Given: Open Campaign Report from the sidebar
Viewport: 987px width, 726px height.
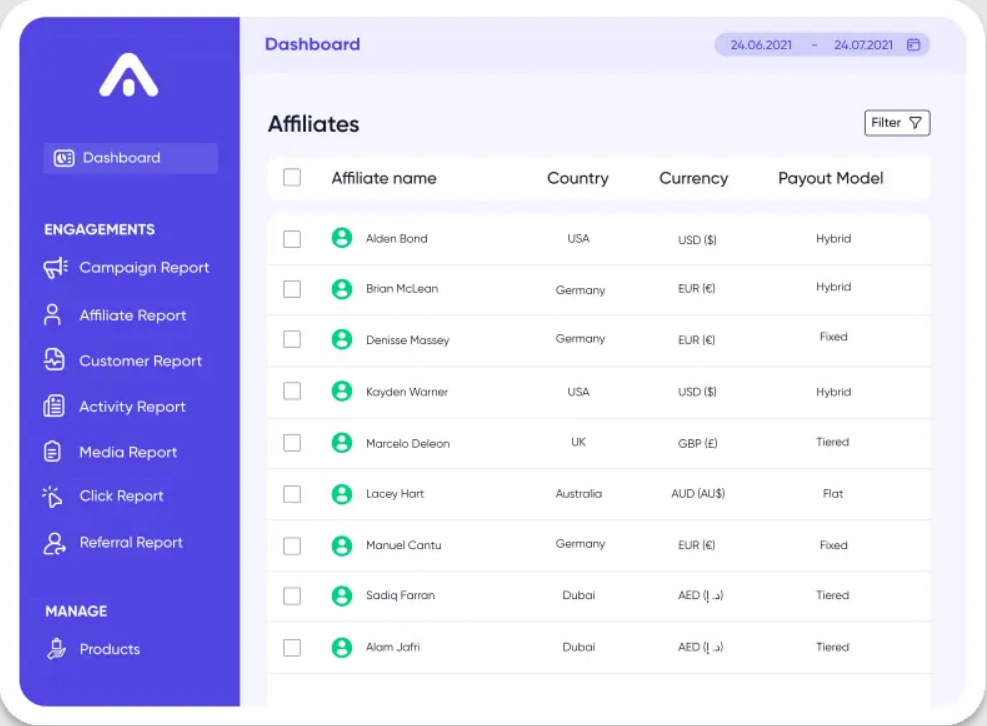Looking at the screenshot, I should (x=126, y=268).
